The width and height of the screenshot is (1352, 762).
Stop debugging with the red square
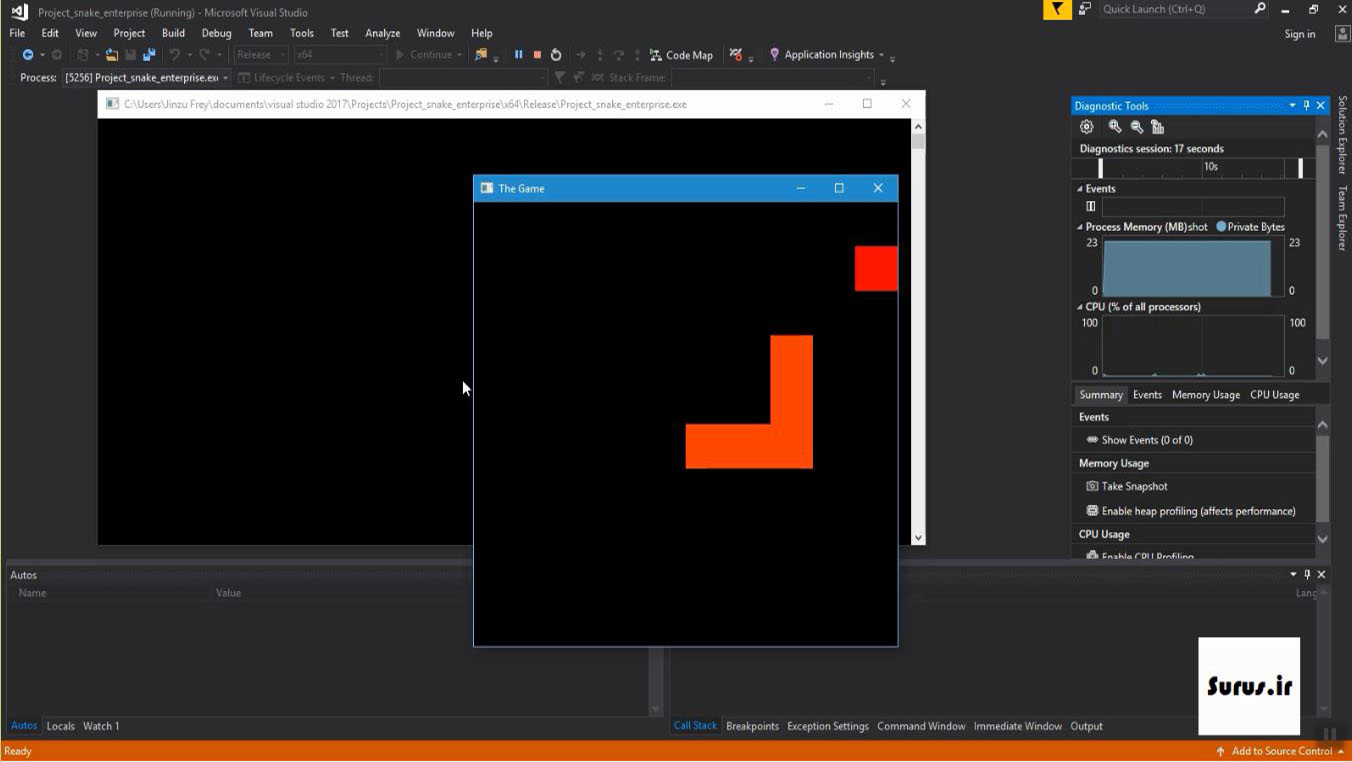click(537, 55)
